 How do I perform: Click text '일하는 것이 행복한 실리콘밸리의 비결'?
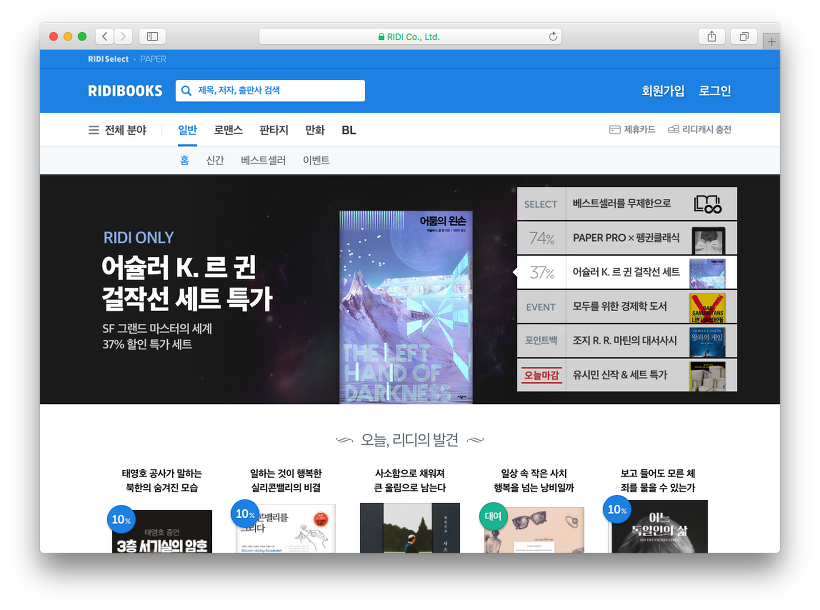pyautogui.click(x=286, y=480)
